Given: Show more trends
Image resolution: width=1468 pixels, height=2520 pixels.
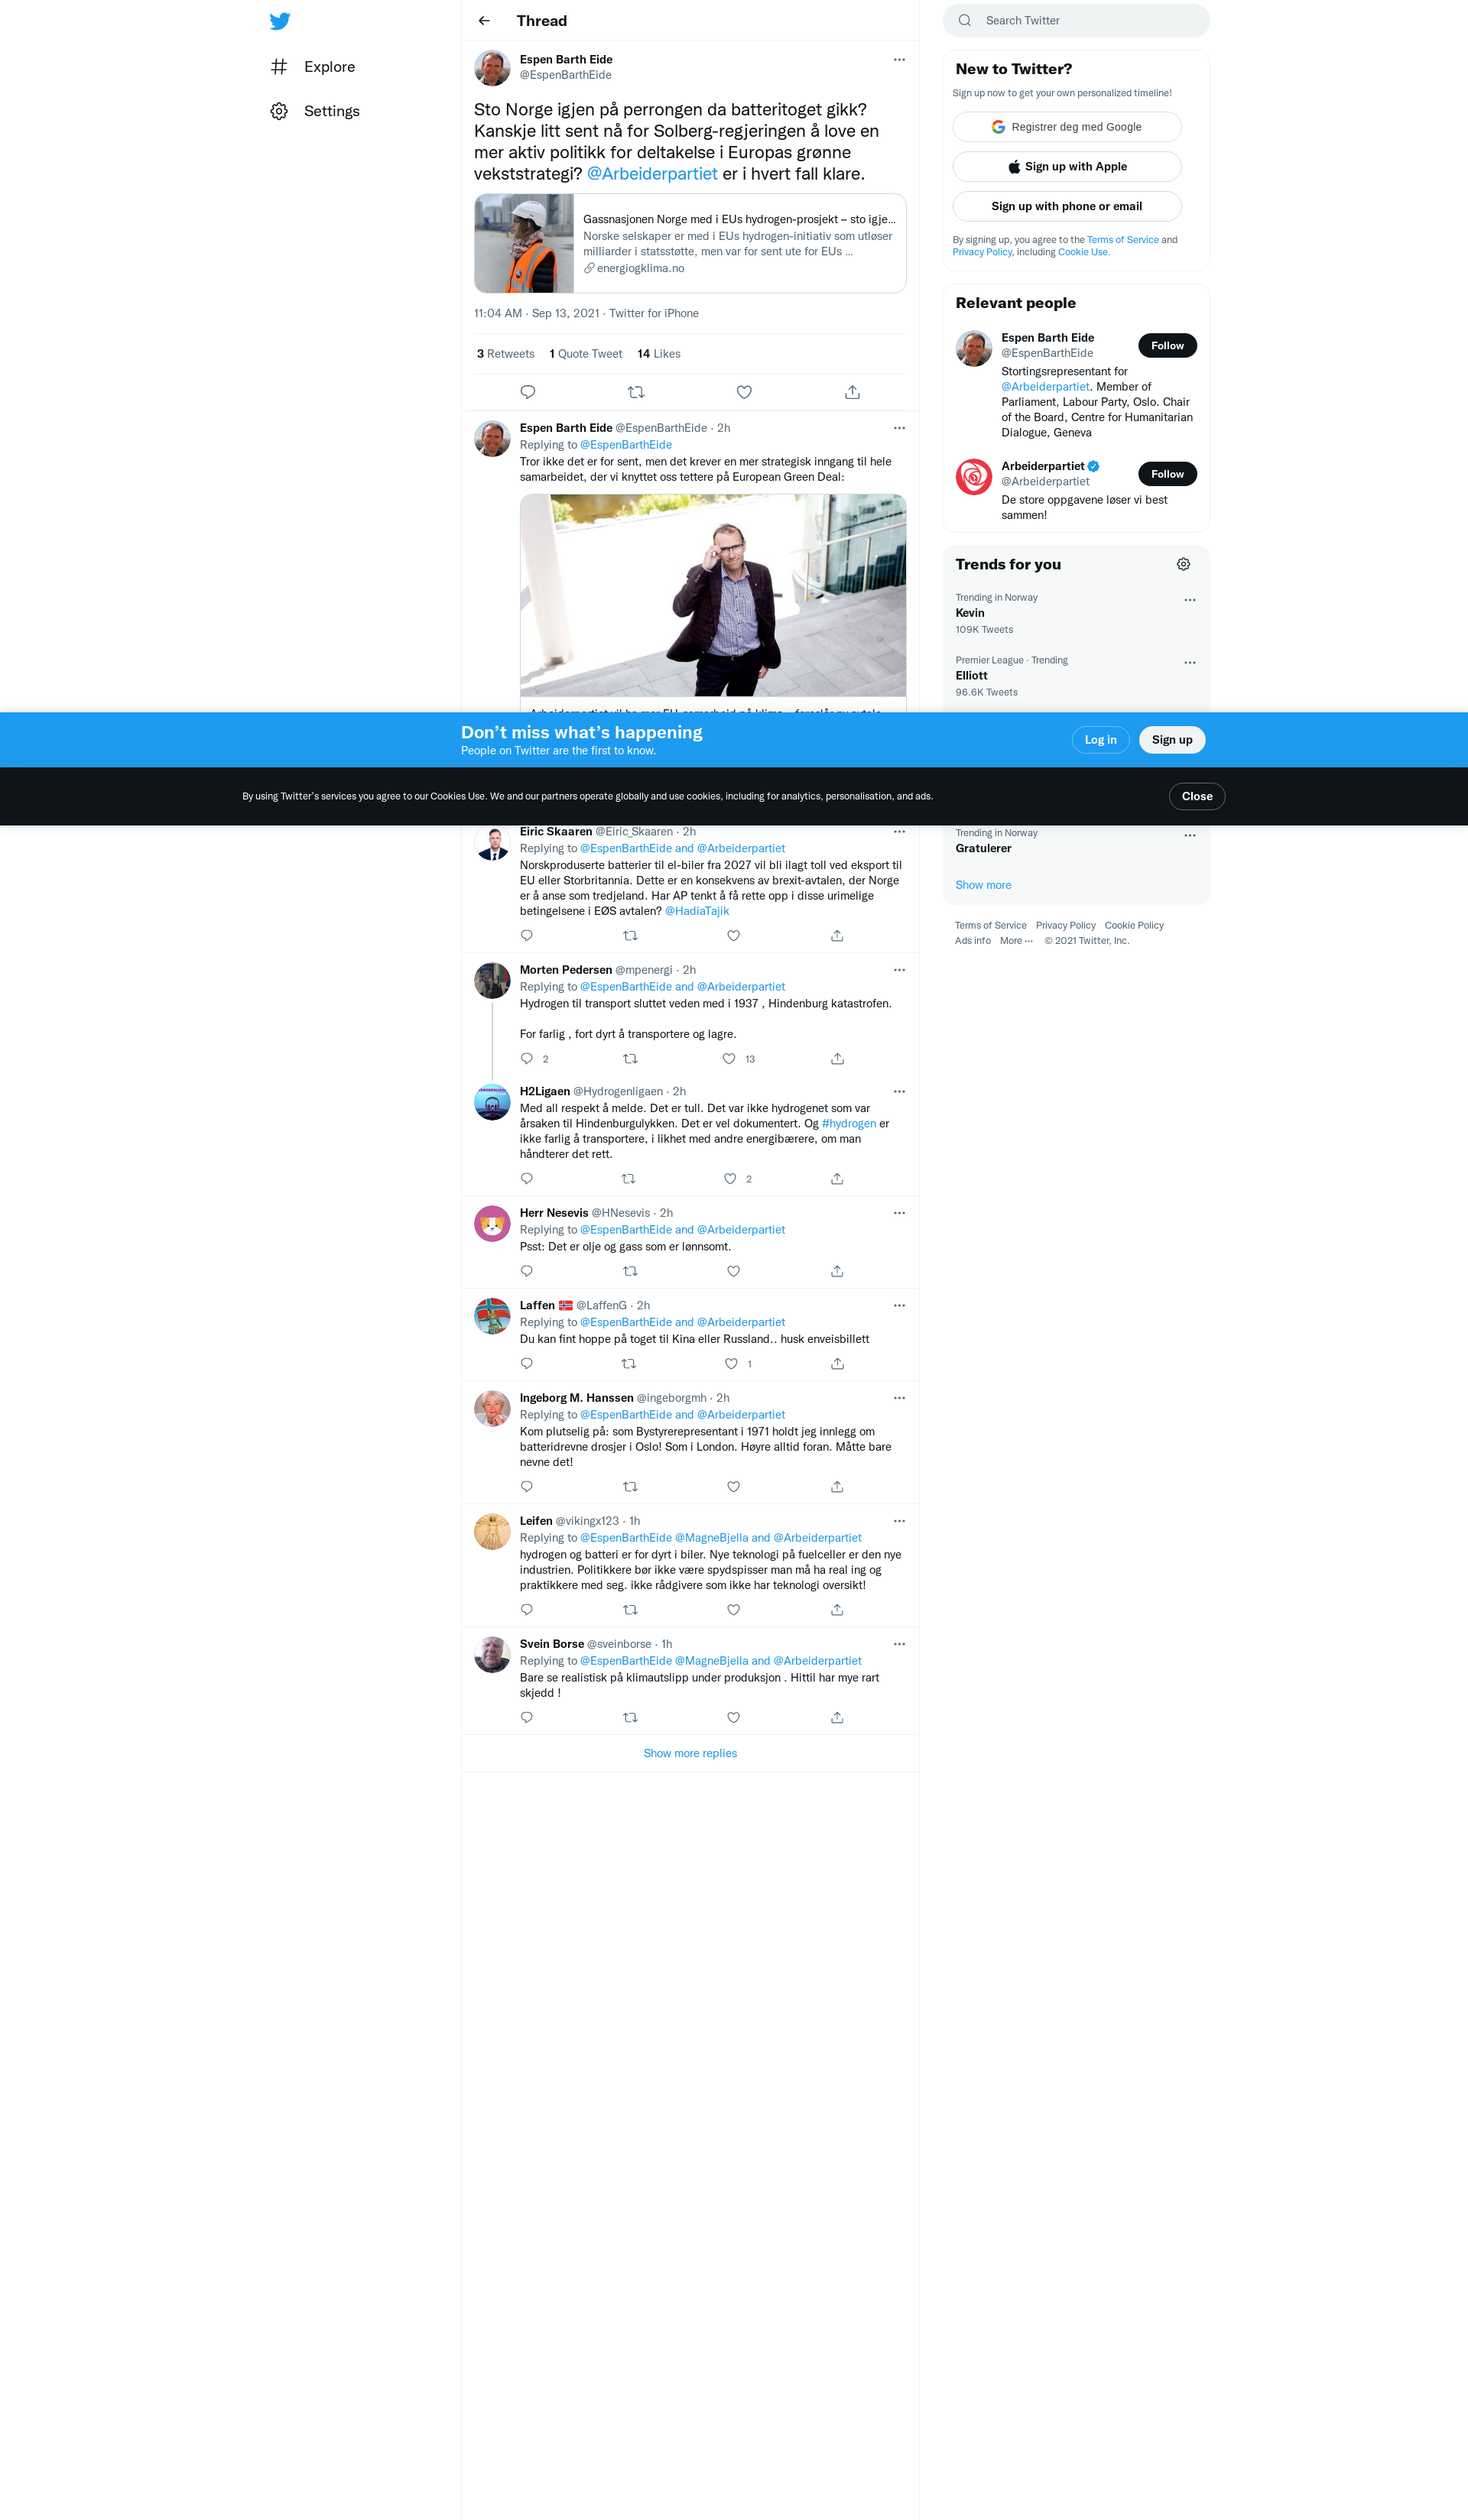Looking at the screenshot, I should coord(983,885).
